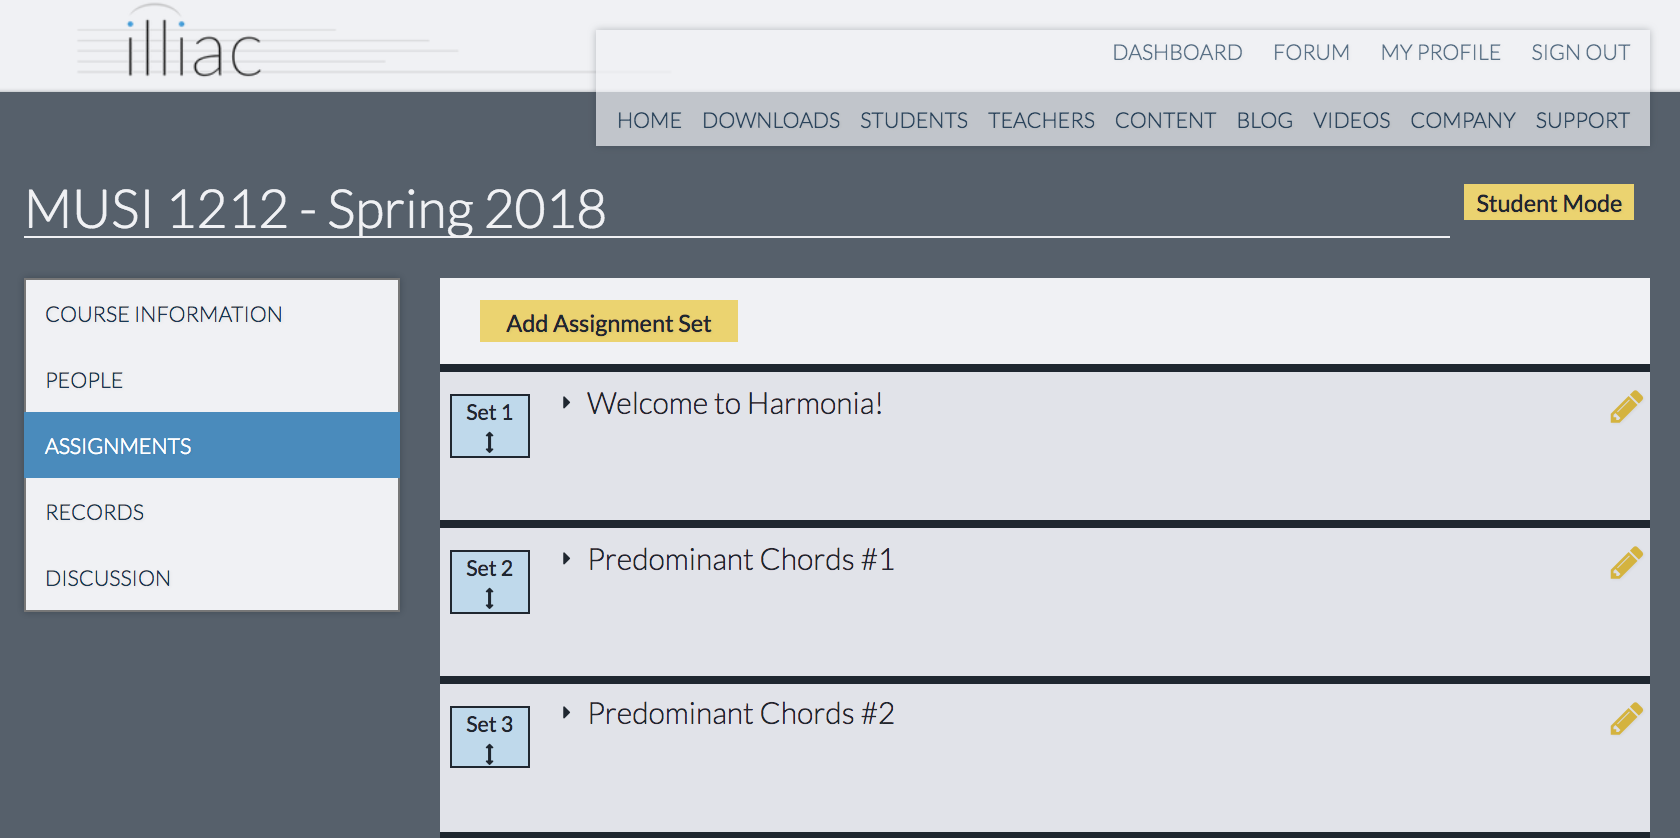
Task: Edit Predominant Chords #1 via pencil icon
Action: (x=1626, y=563)
